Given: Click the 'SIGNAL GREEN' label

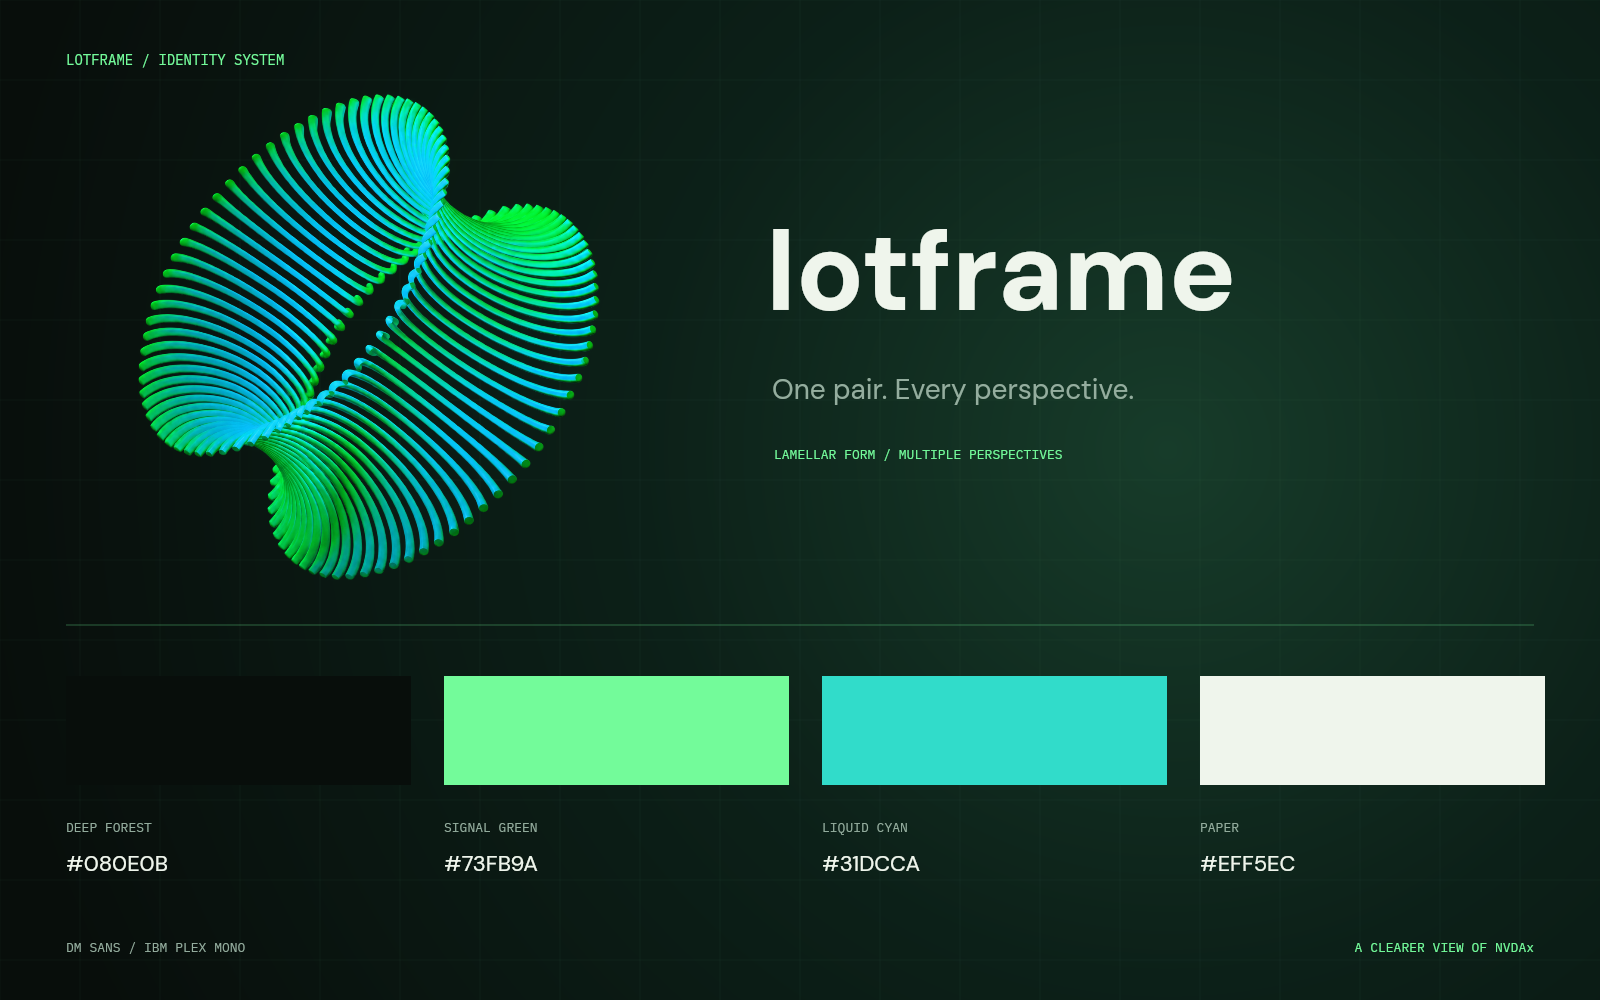Looking at the screenshot, I should pos(491,828).
